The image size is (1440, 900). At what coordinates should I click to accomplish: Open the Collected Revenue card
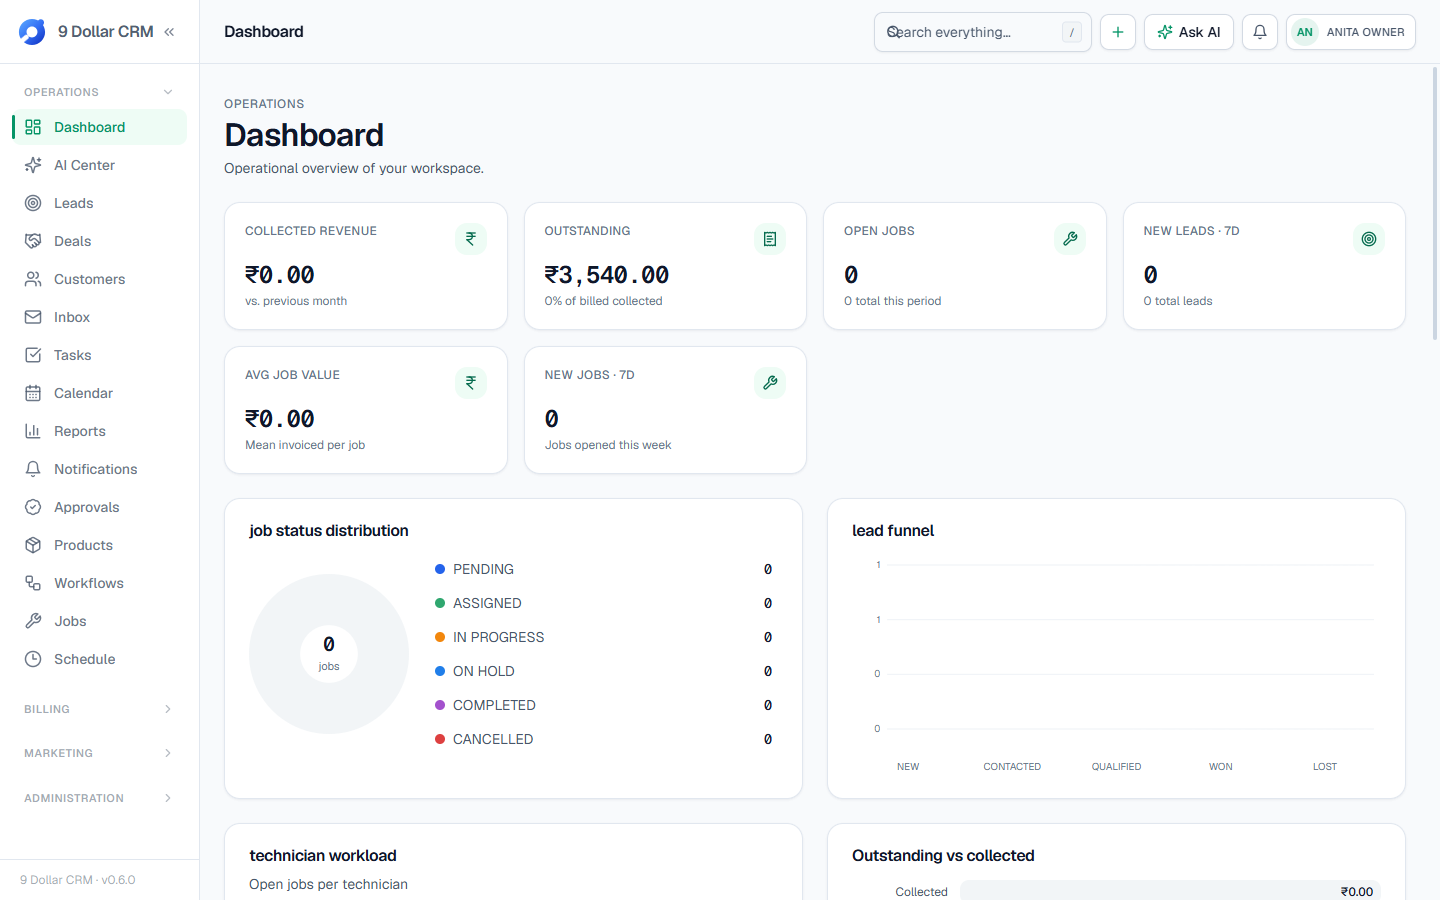366,266
